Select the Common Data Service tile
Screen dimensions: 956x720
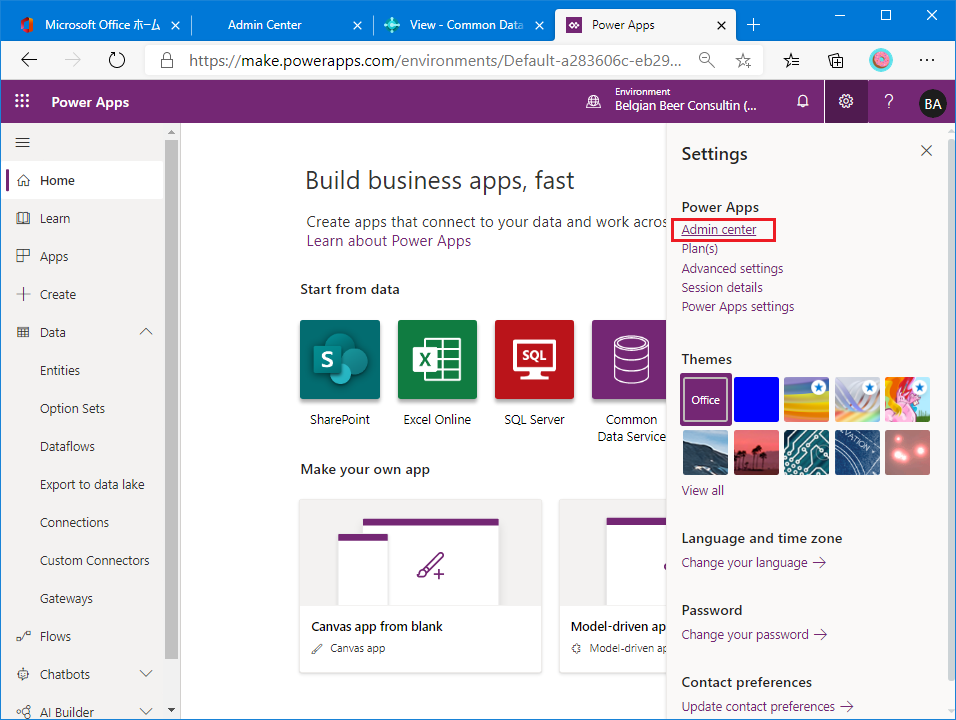click(629, 359)
